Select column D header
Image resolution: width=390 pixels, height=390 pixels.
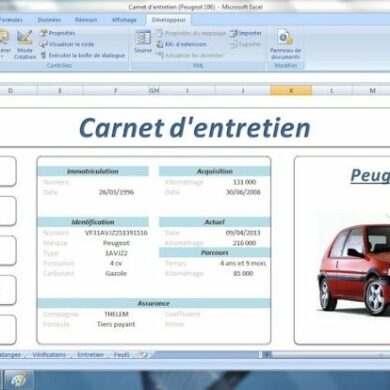[10, 90]
